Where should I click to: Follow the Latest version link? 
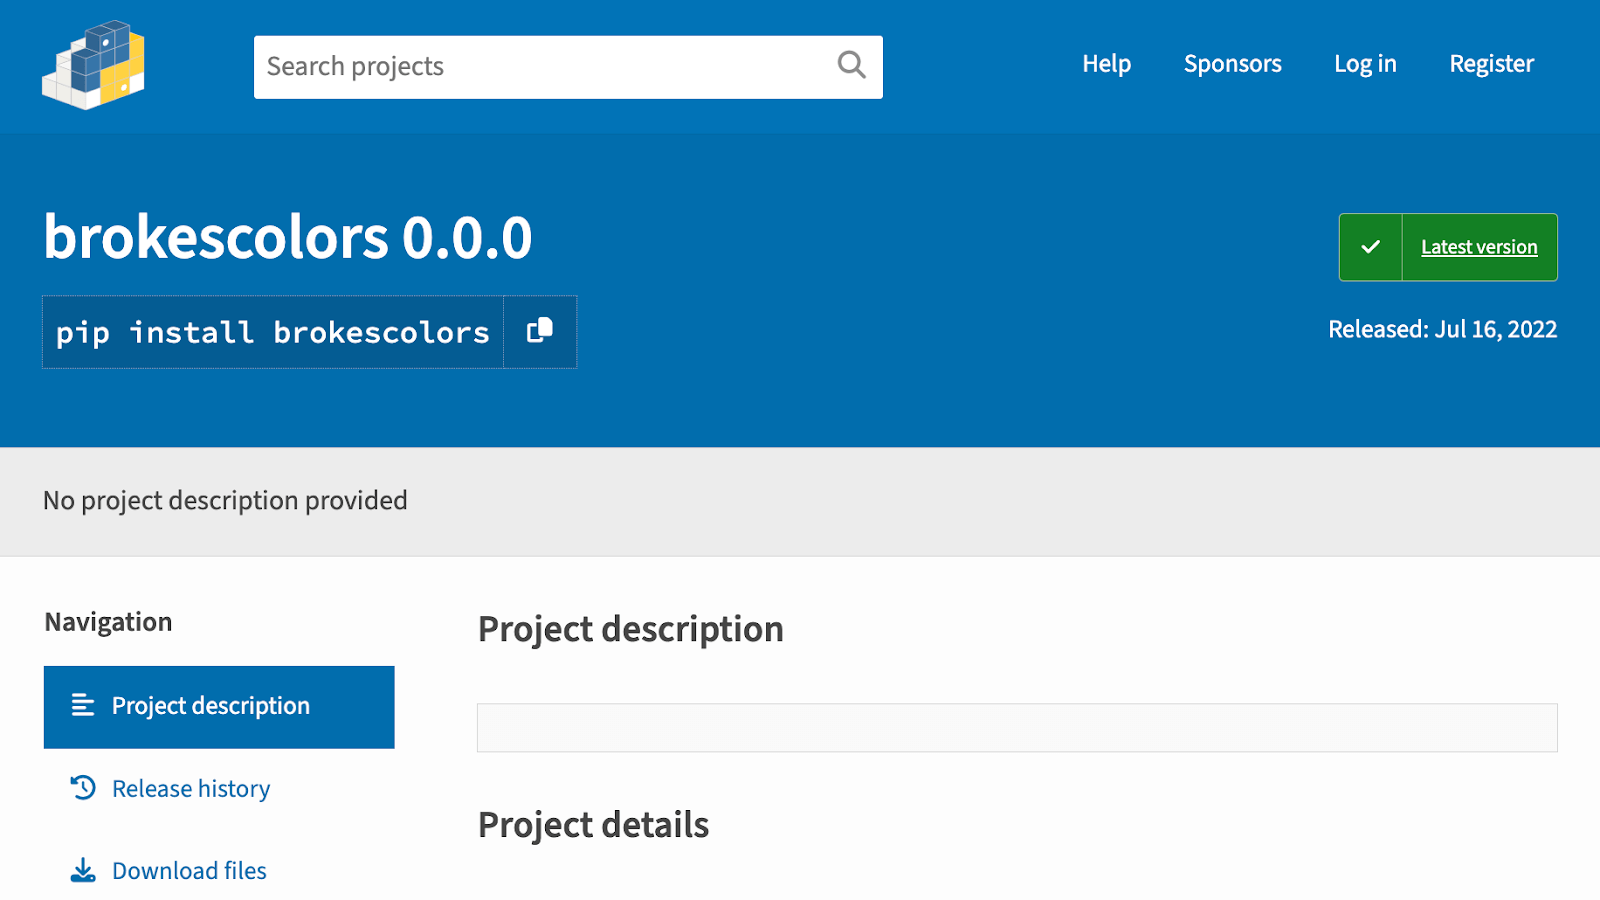pyautogui.click(x=1479, y=247)
